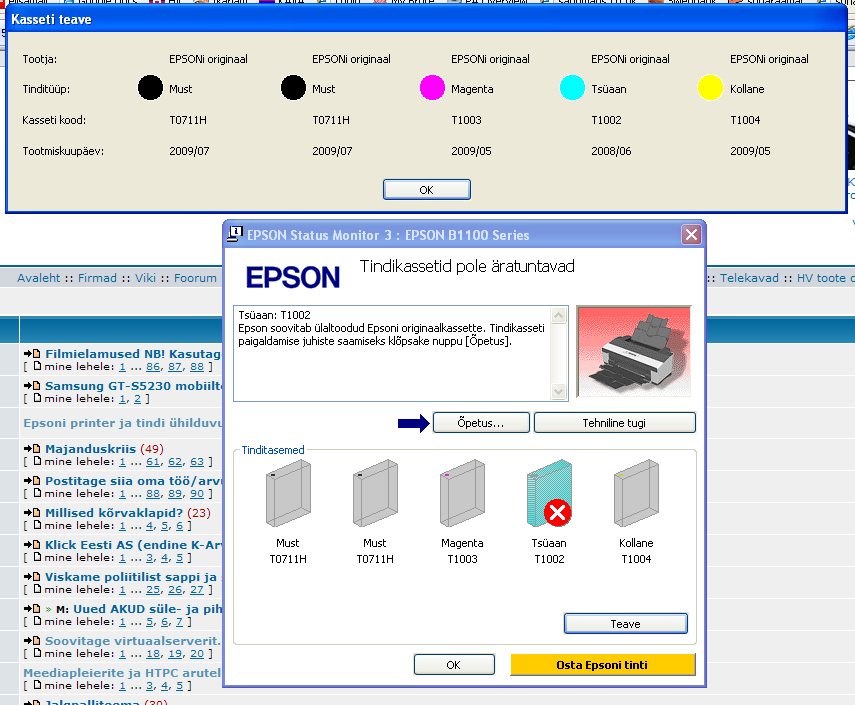
Task: Click the Tehniline tugi button
Action: pyautogui.click(x=615, y=423)
